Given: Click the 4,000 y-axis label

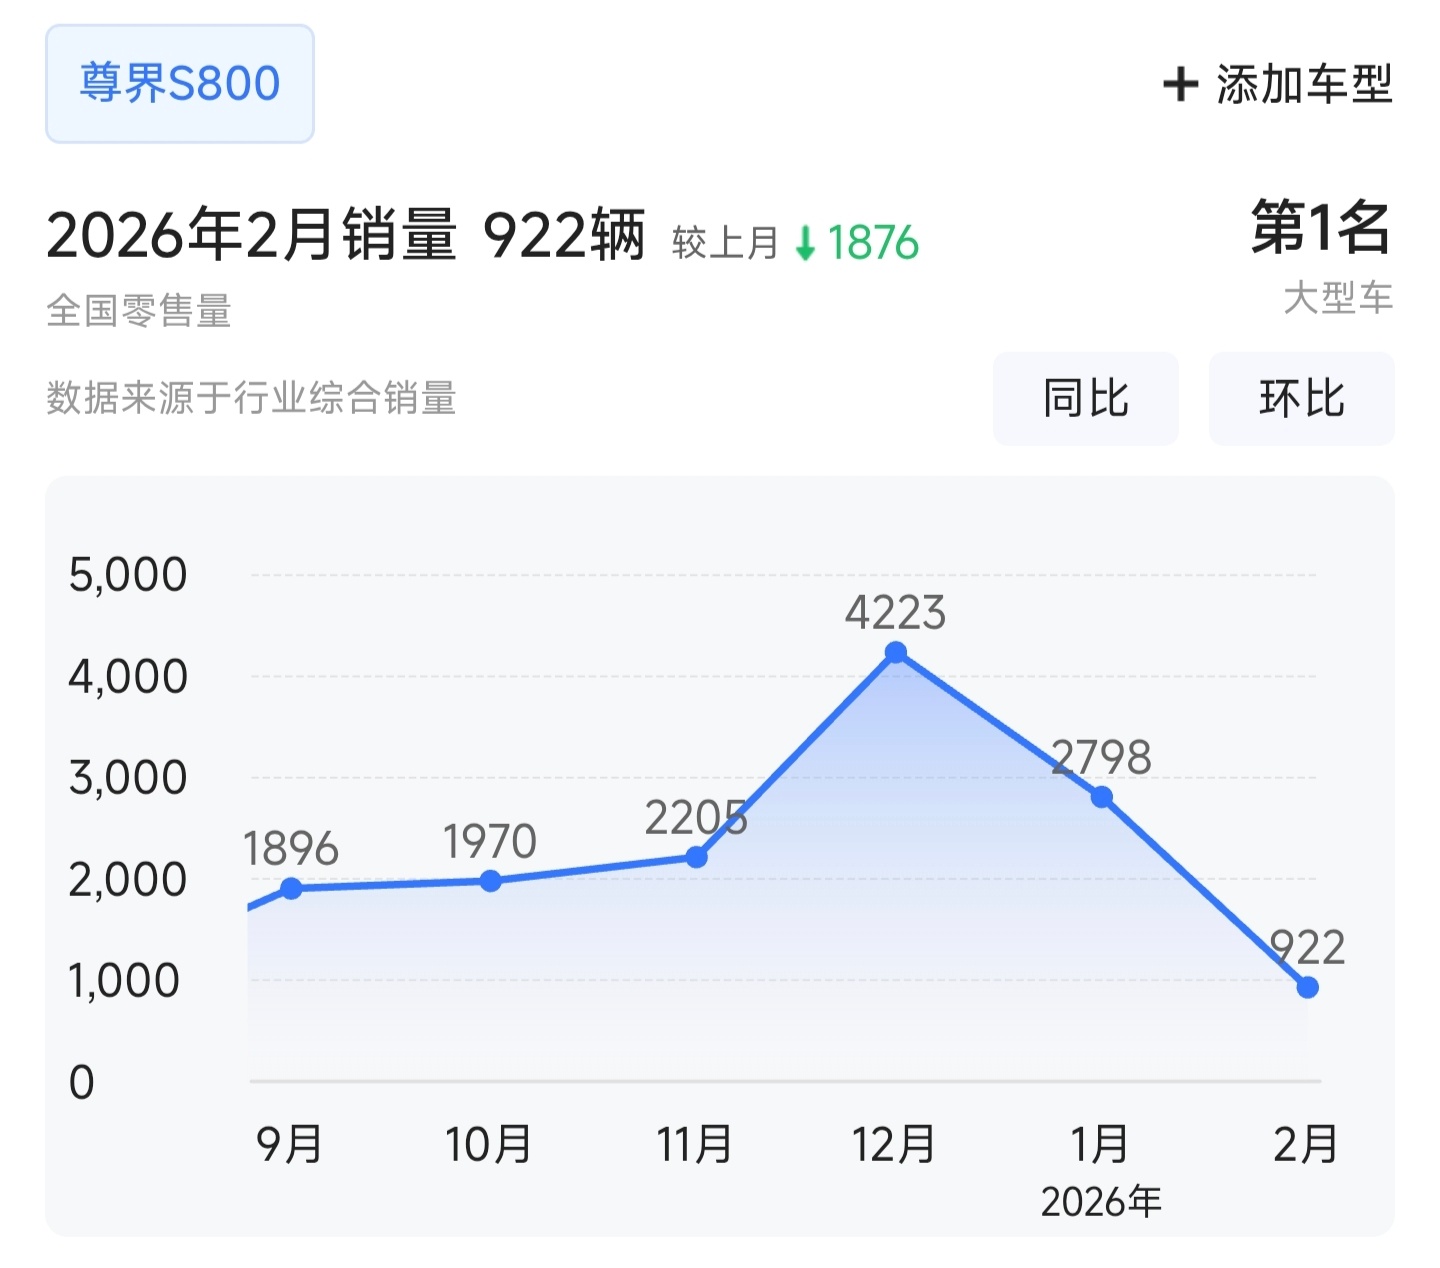Looking at the screenshot, I should pos(128,677).
